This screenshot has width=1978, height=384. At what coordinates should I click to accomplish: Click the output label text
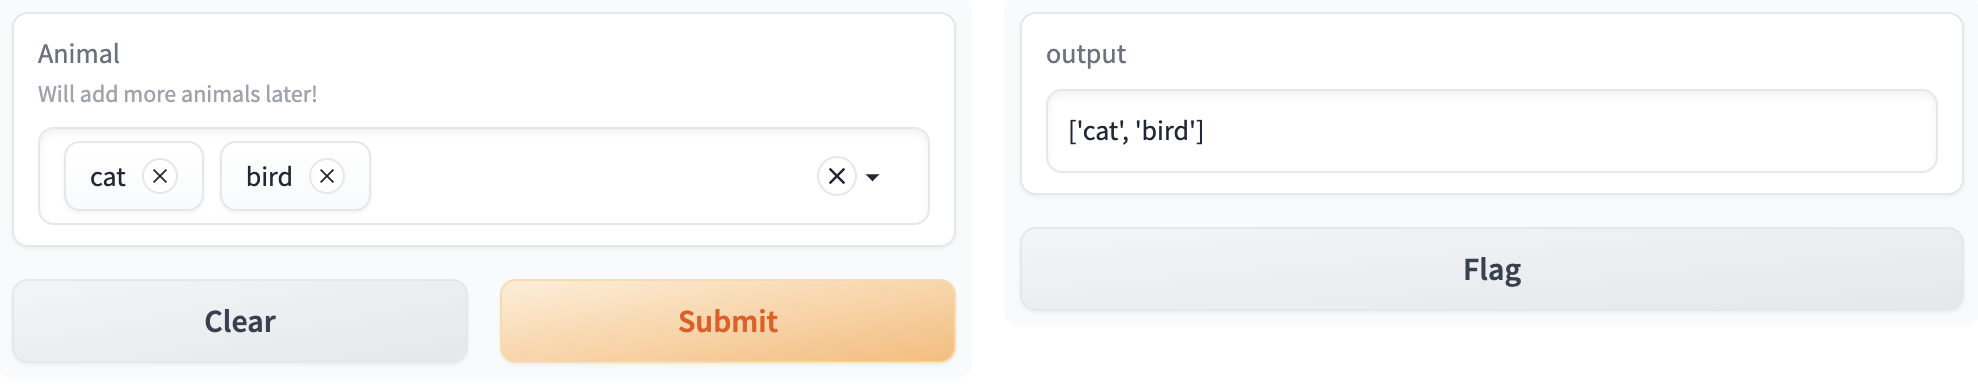[x=1086, y=54]
